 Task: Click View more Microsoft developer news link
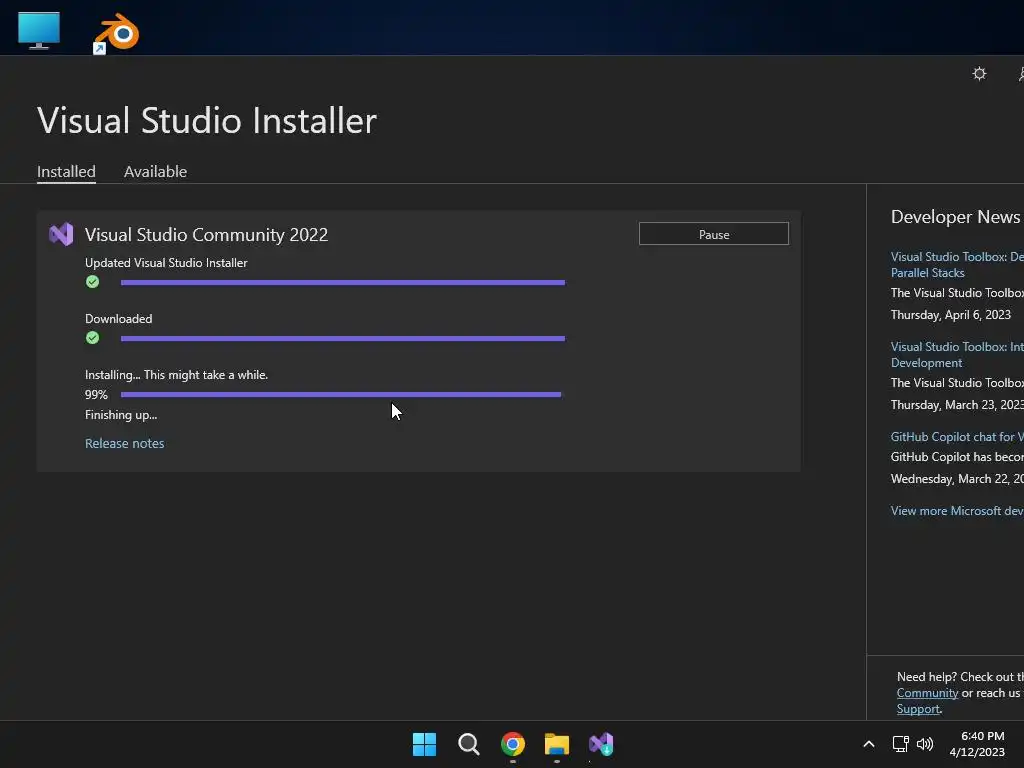957,511
